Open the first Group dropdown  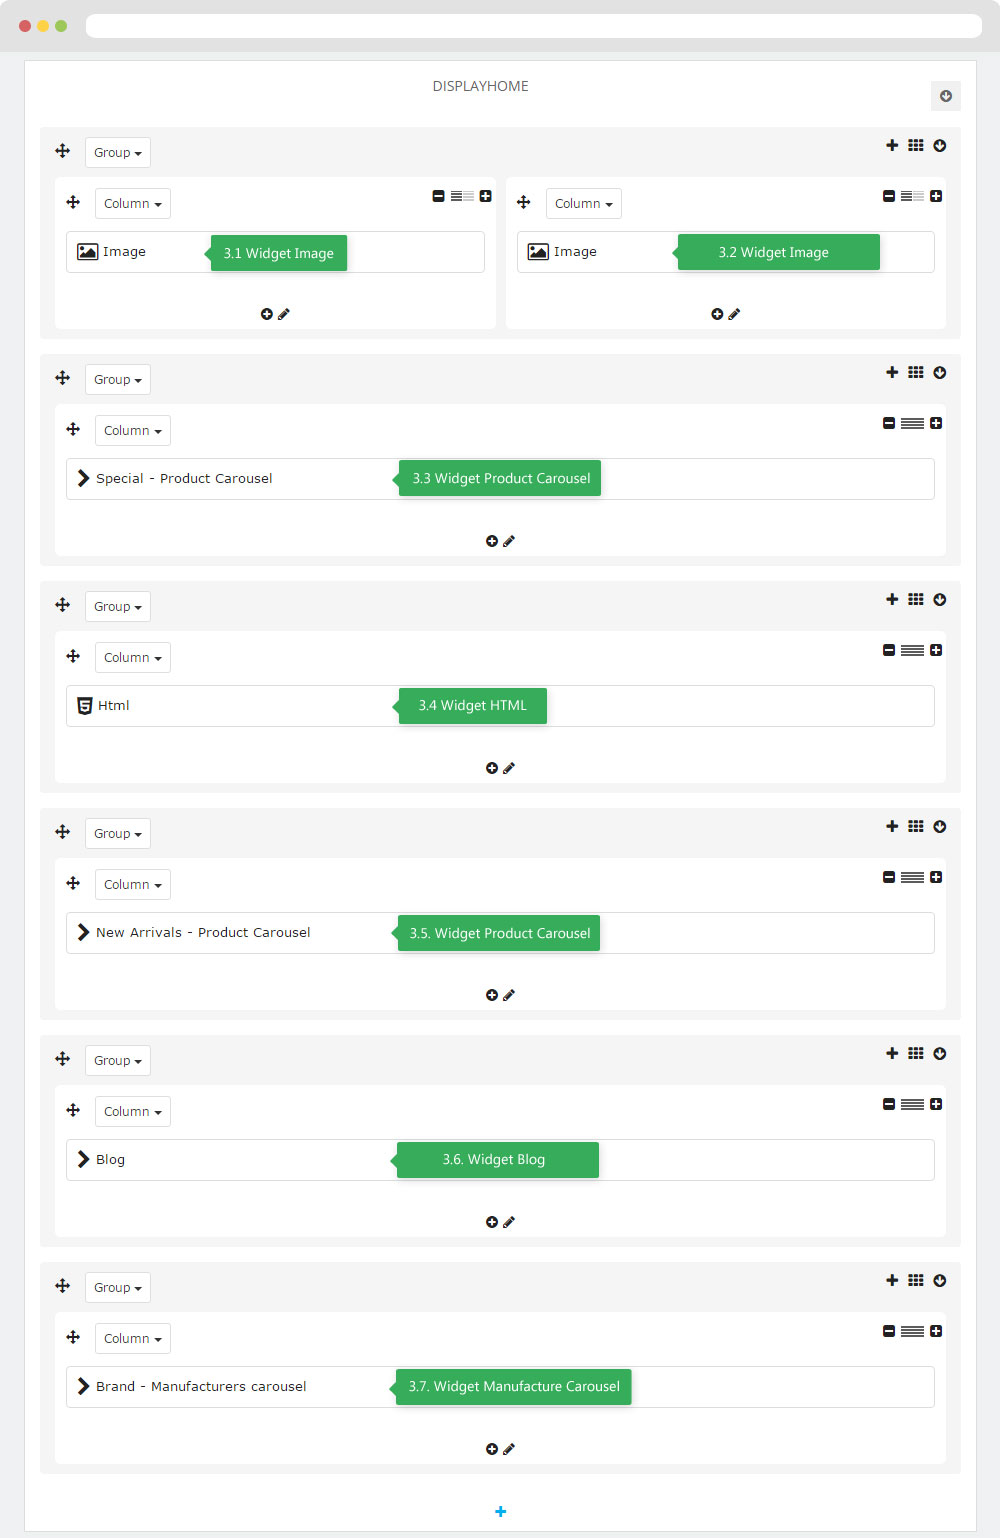118,153
